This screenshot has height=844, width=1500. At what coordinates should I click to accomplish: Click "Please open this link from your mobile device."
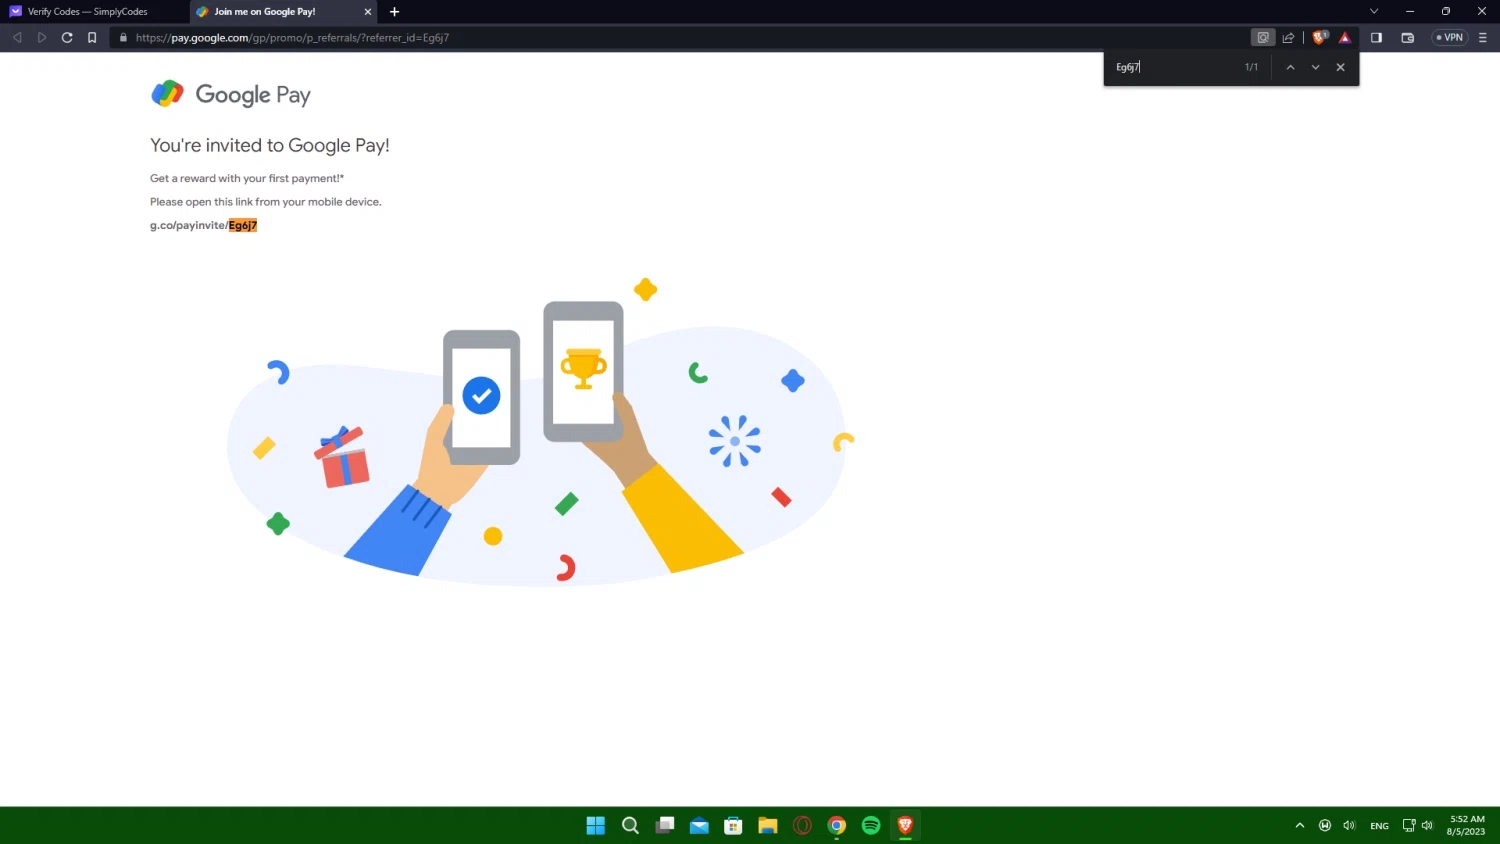(x=266, y=202)
